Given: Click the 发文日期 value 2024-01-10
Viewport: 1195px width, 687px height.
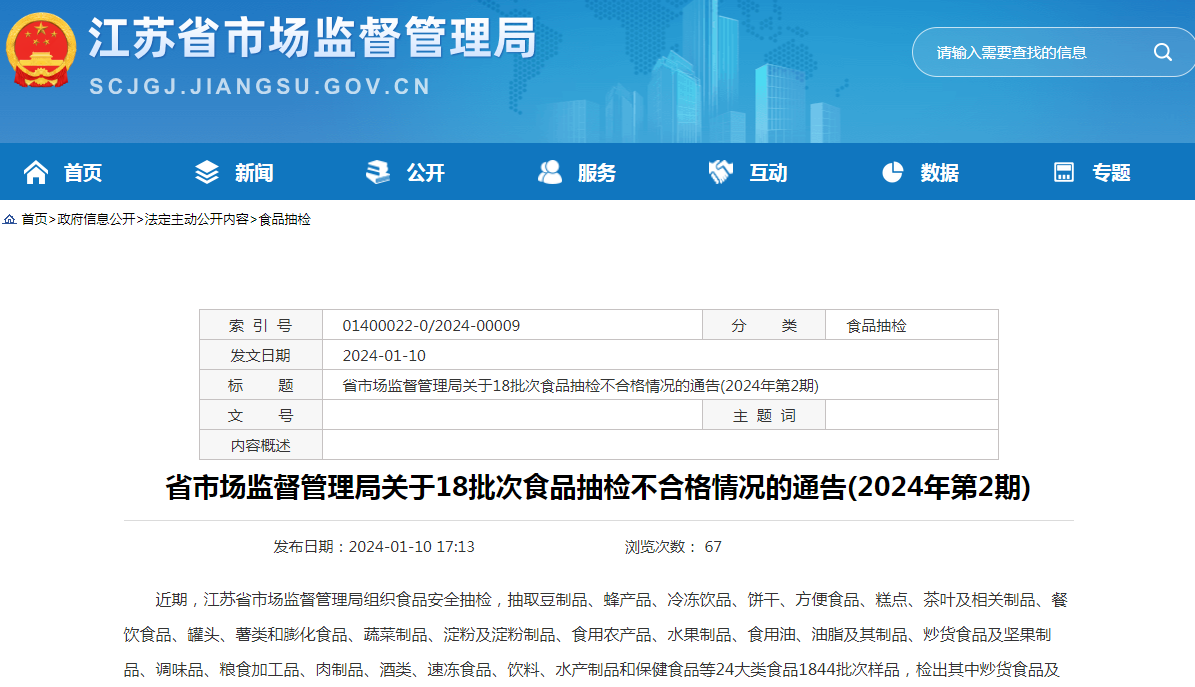Looking at the screenshot, I should (x=384, y=355).
